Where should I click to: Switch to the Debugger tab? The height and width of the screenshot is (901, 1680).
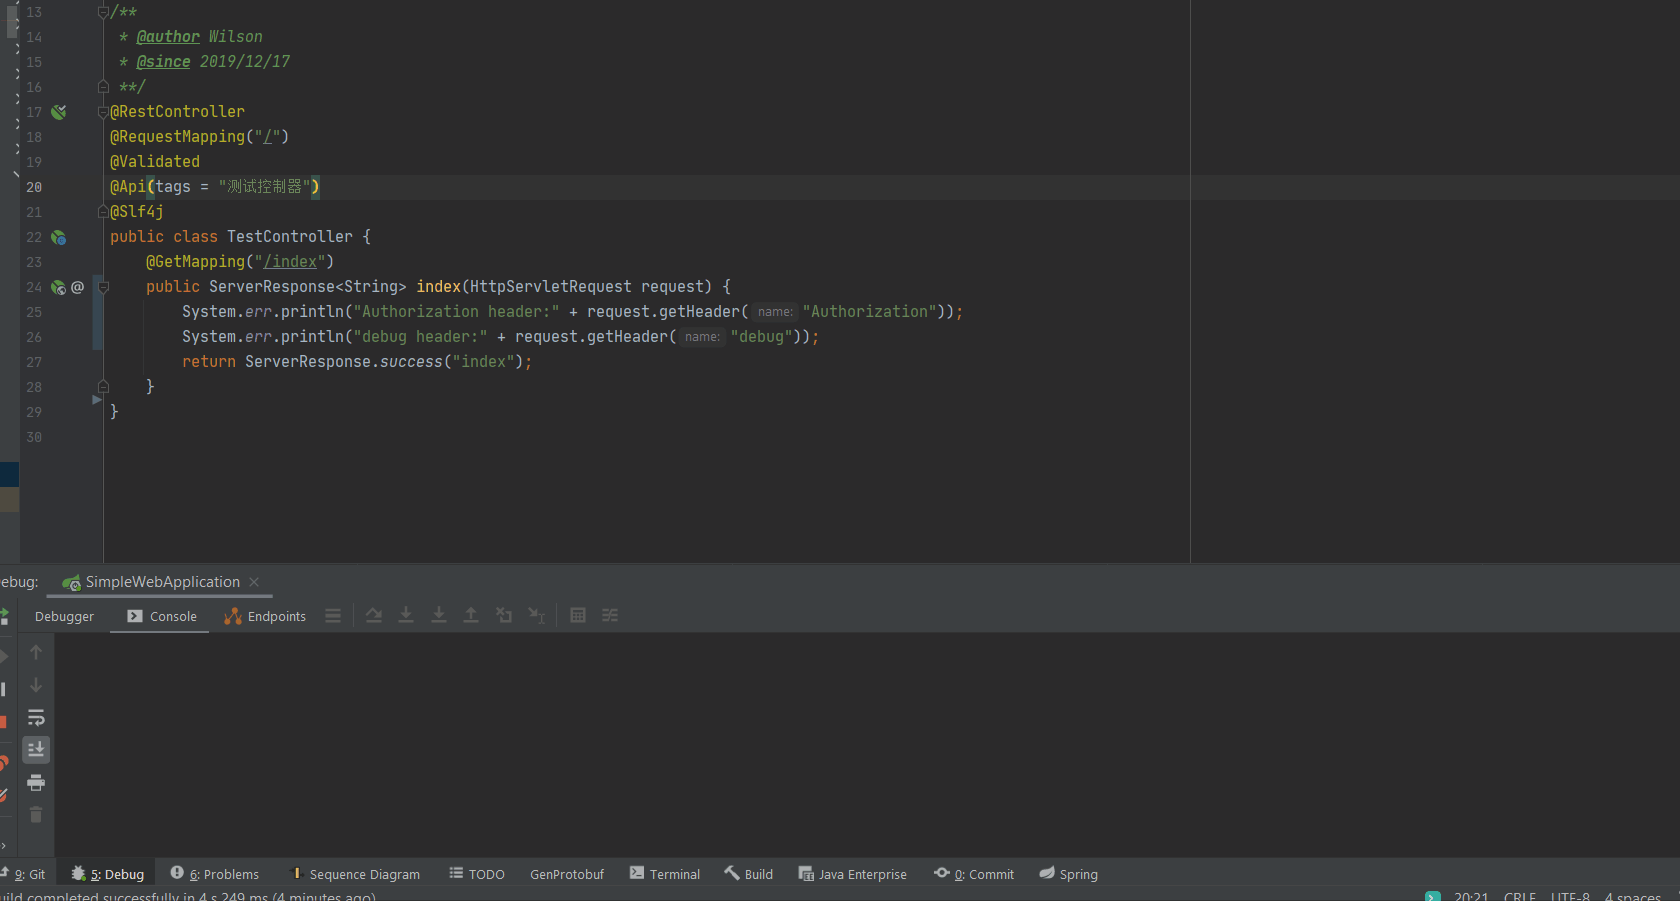[64, 616]
